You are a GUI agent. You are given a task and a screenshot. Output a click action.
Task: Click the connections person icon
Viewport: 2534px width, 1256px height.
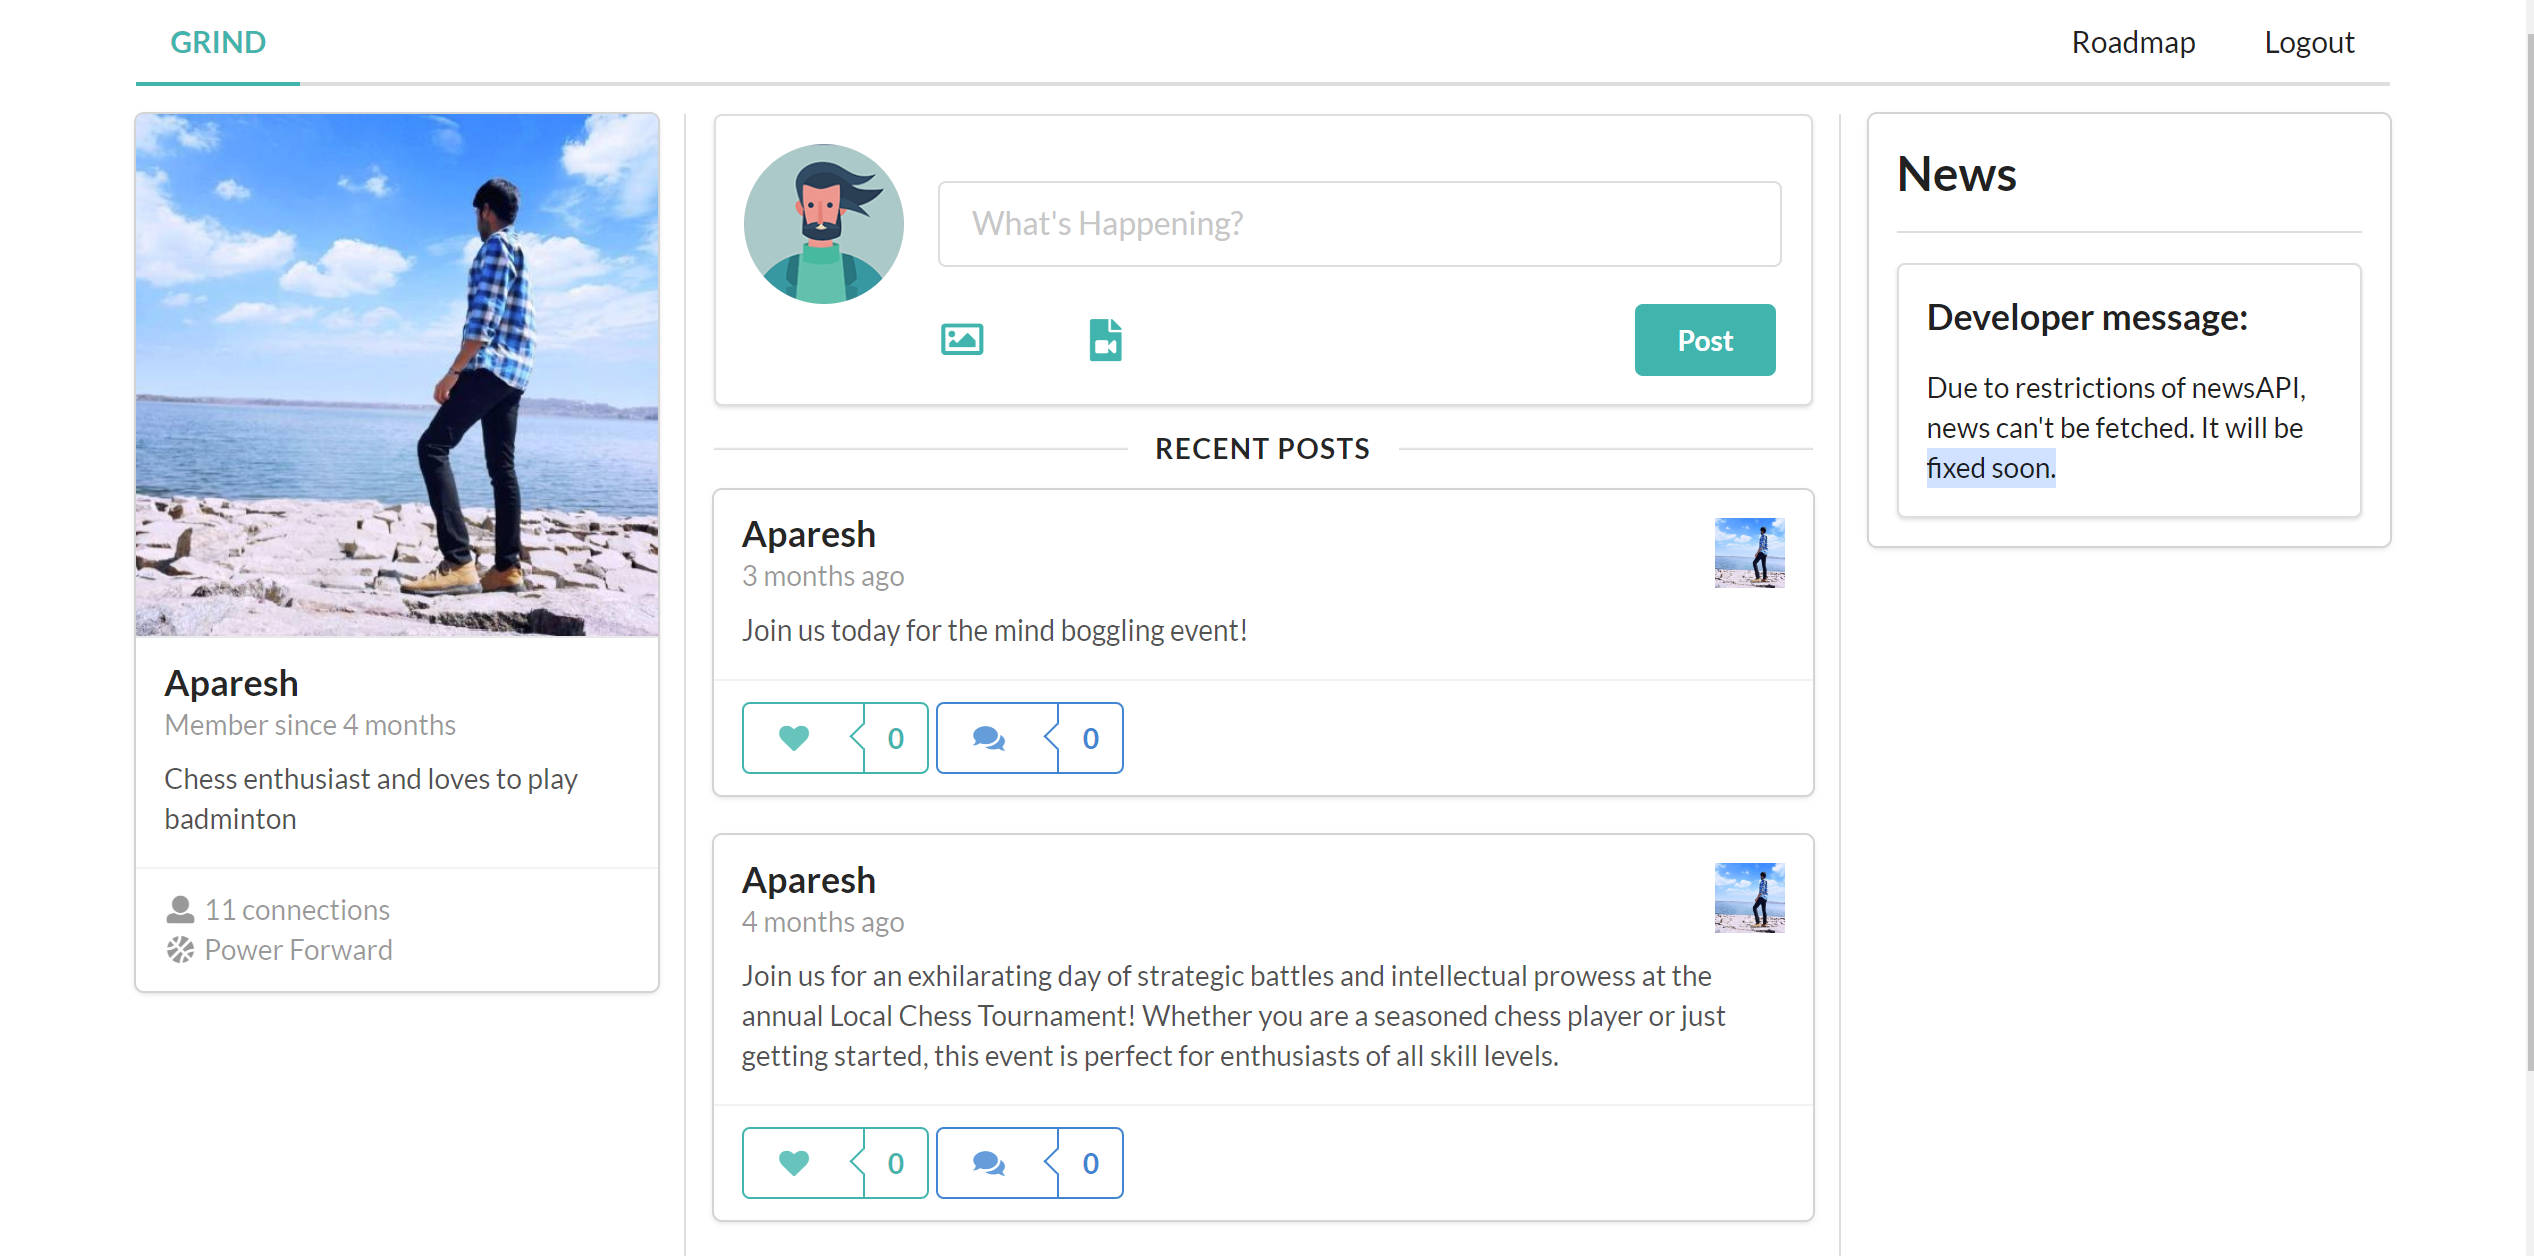(180, 910)
